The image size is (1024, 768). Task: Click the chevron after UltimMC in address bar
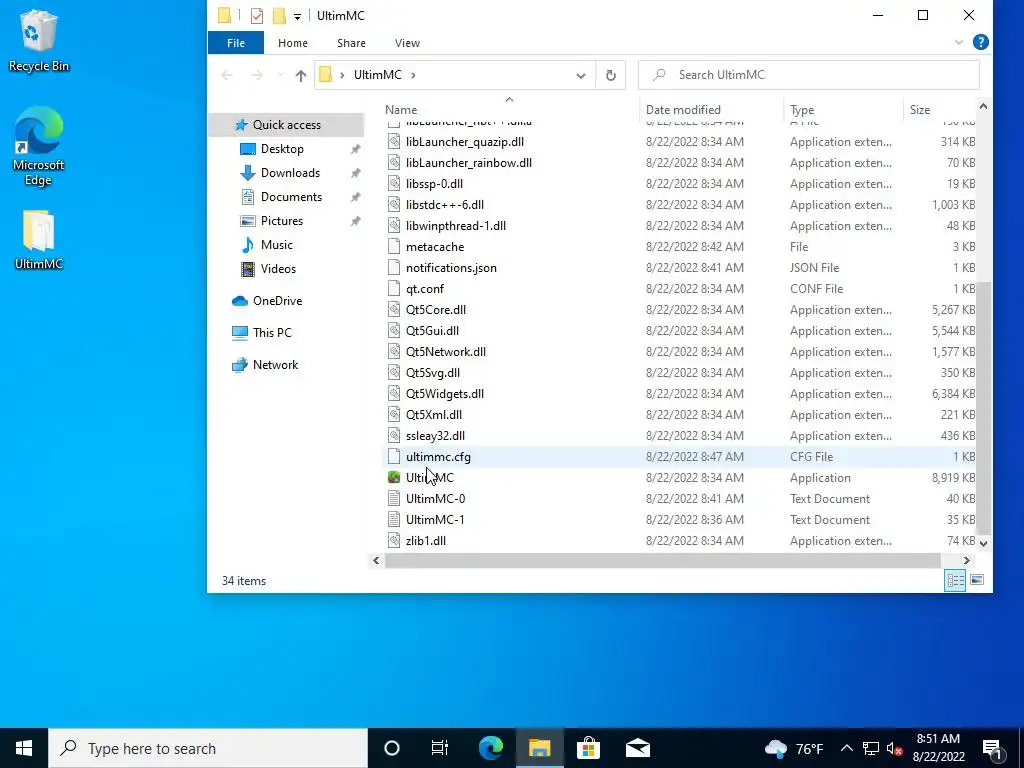pos(413,75)
